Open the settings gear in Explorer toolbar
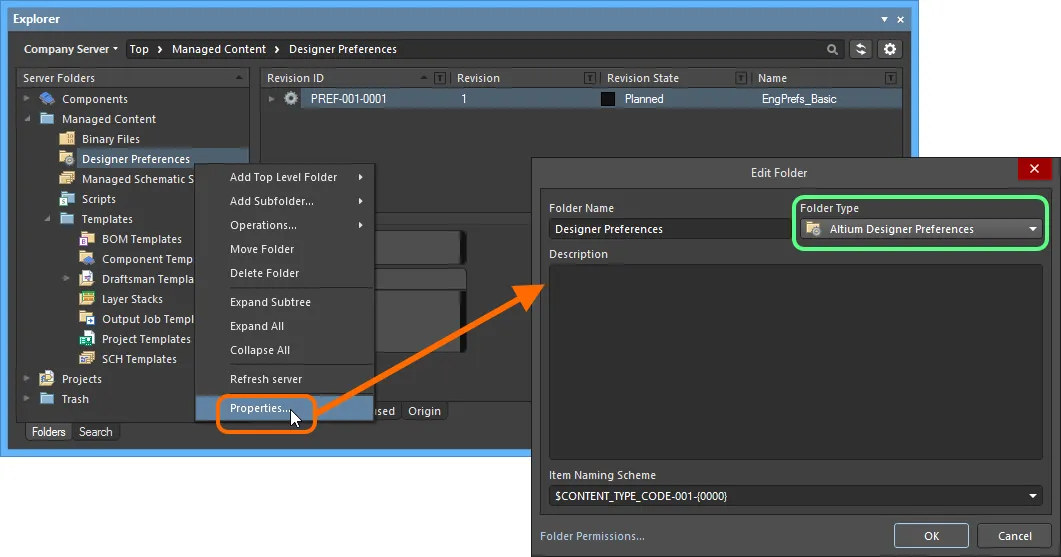 [x=890, y=49]
